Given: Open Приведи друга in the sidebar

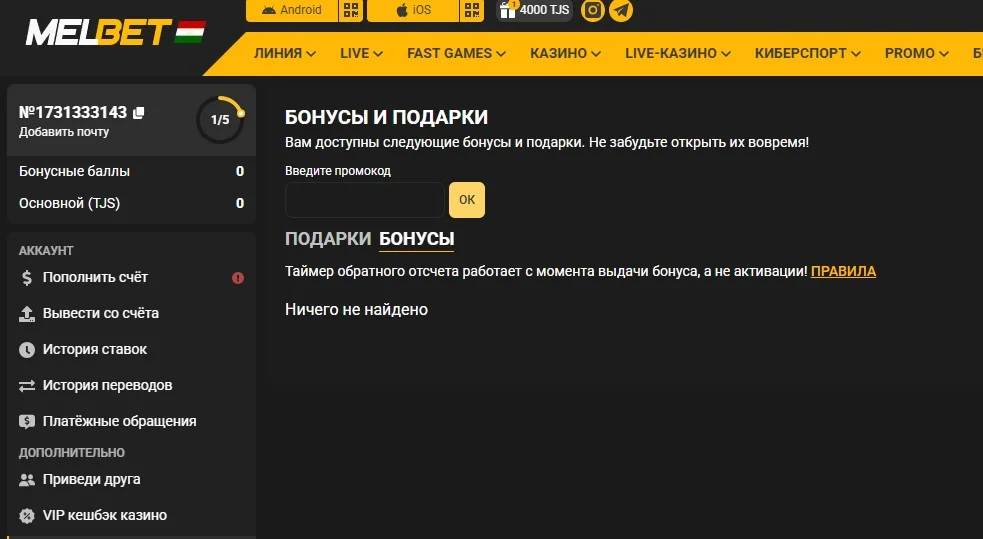Looking at the screenshot, I should 132,479.
